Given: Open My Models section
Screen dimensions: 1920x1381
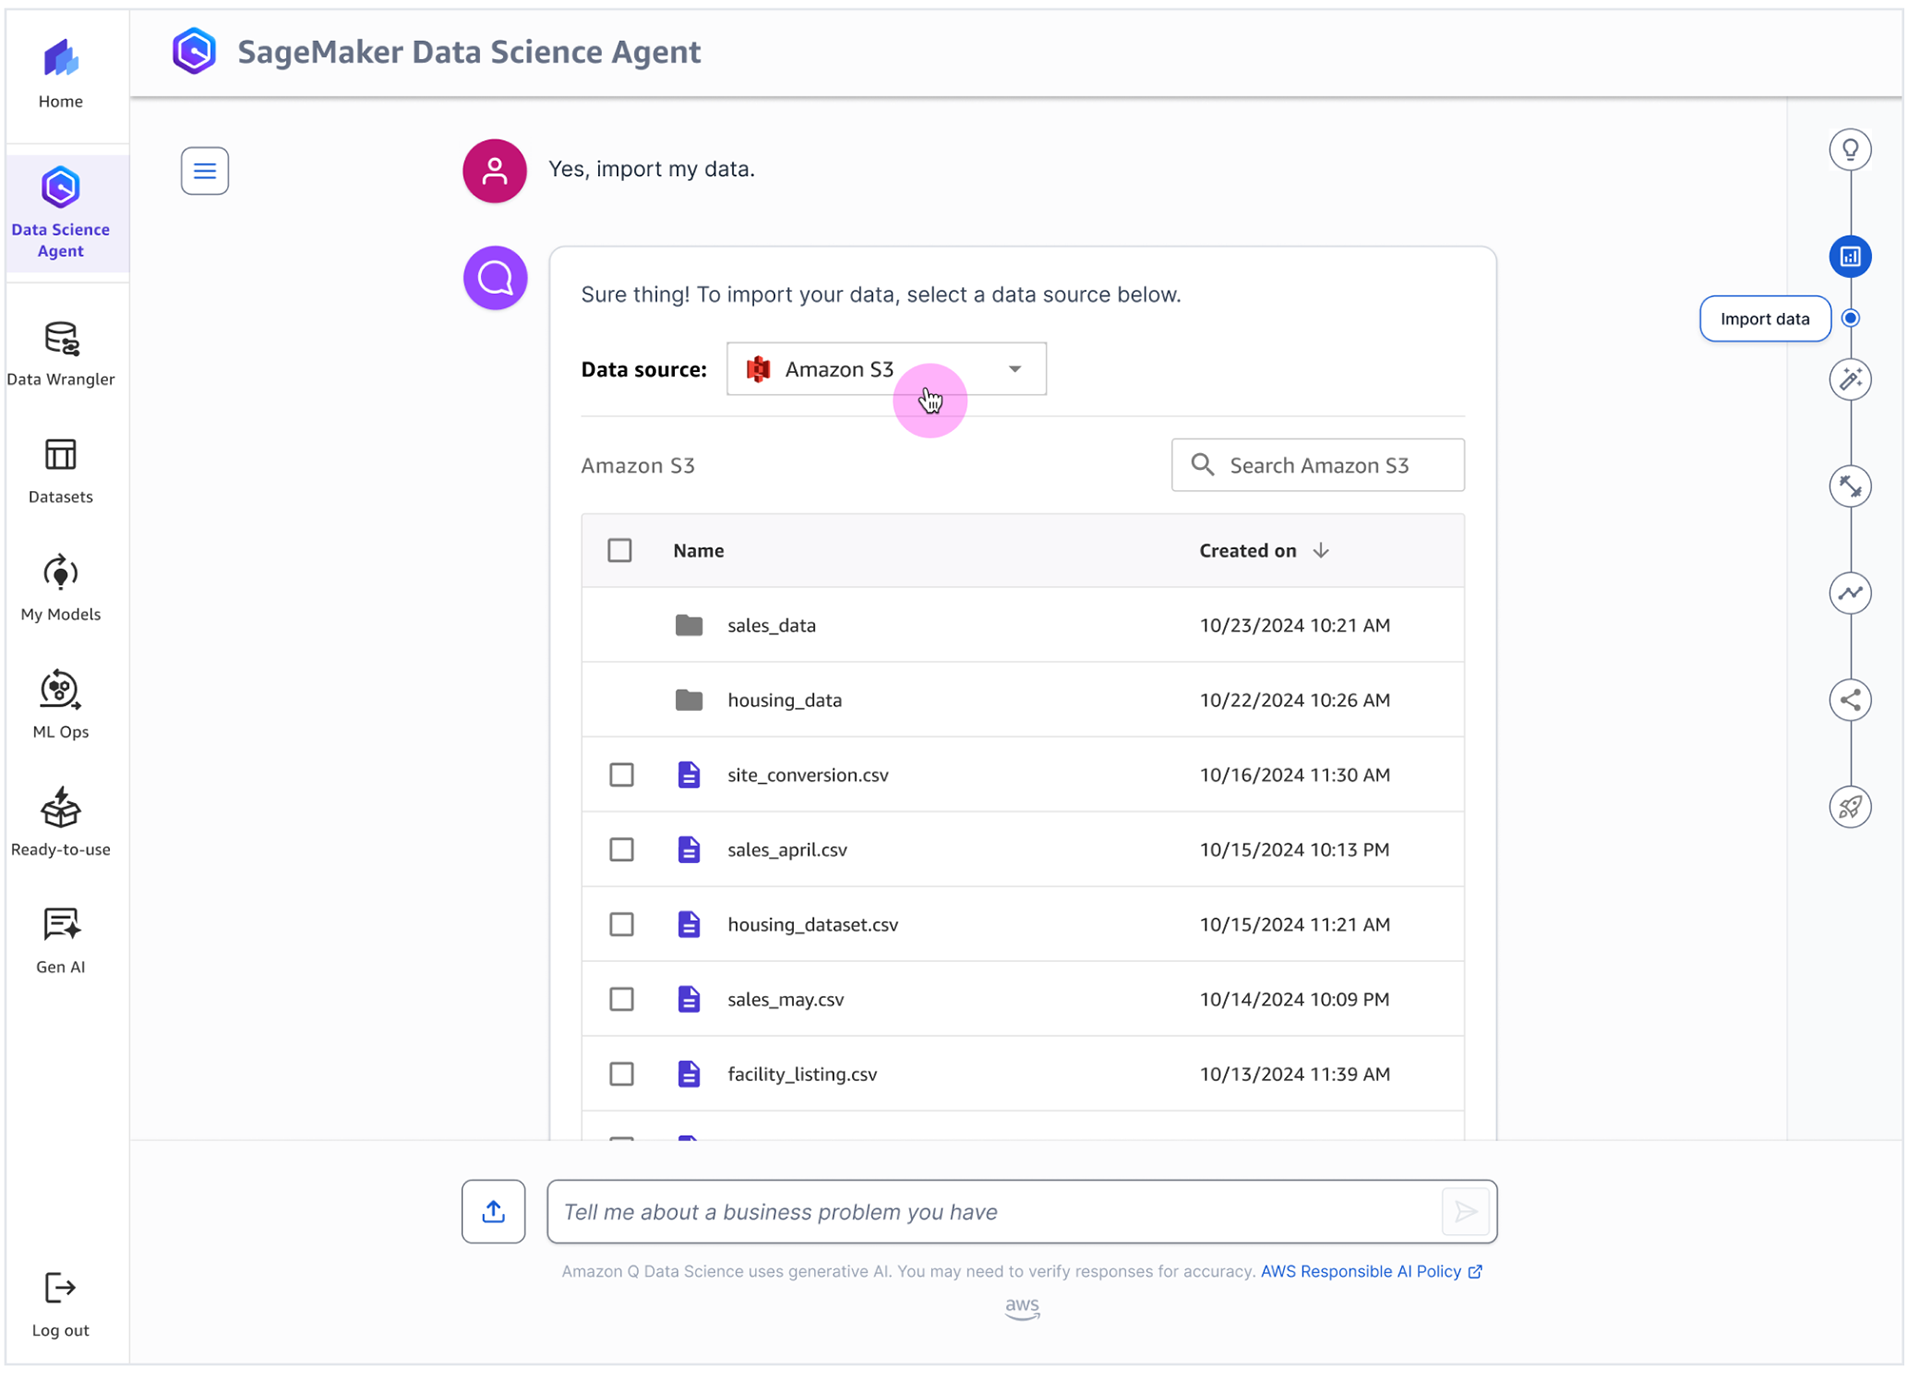Looking at the screenshot, I should pos(61,588).
